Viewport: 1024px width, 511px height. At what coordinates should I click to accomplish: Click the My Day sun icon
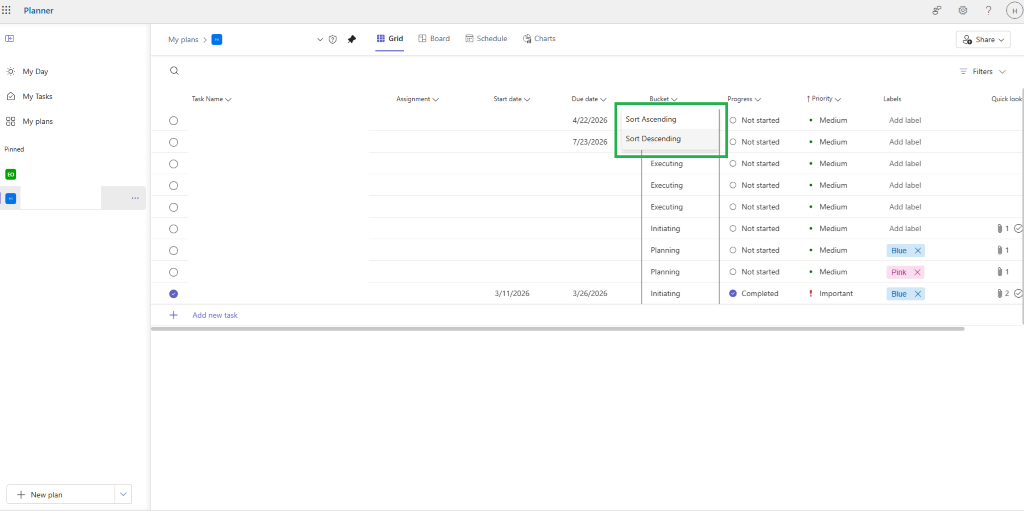point(10,72)
